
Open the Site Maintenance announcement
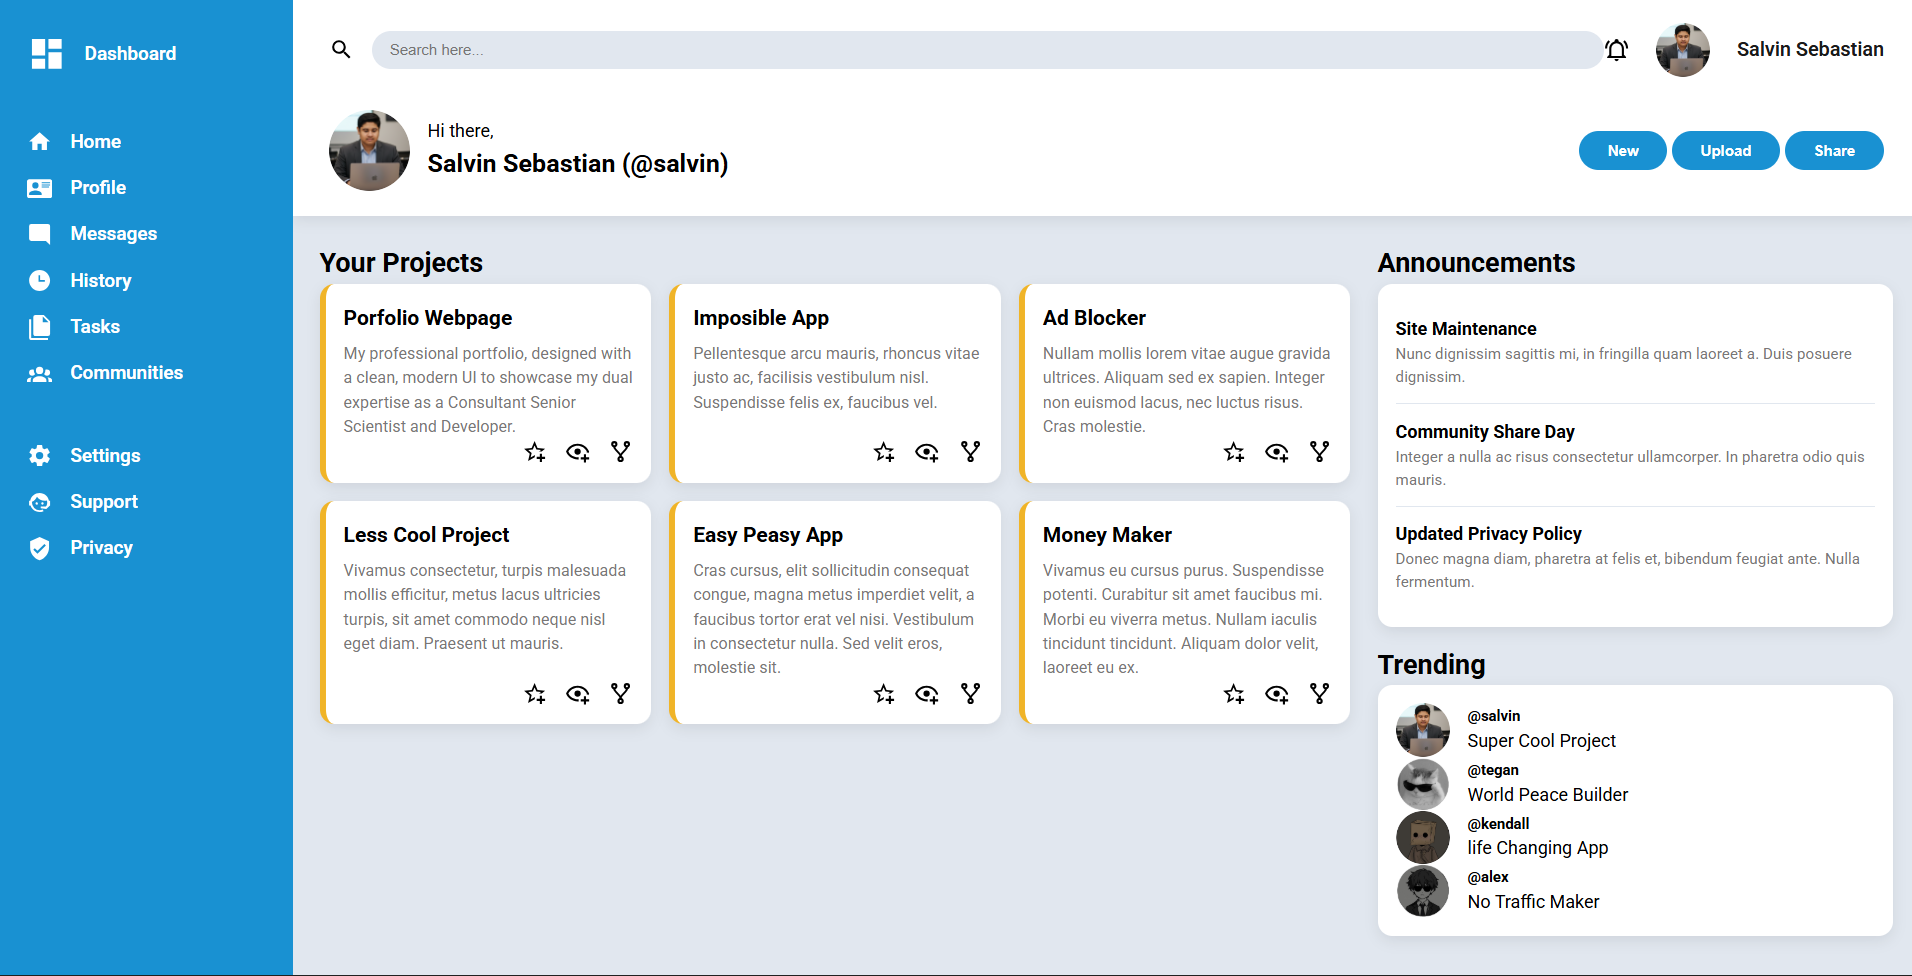tap(1465, 329)
